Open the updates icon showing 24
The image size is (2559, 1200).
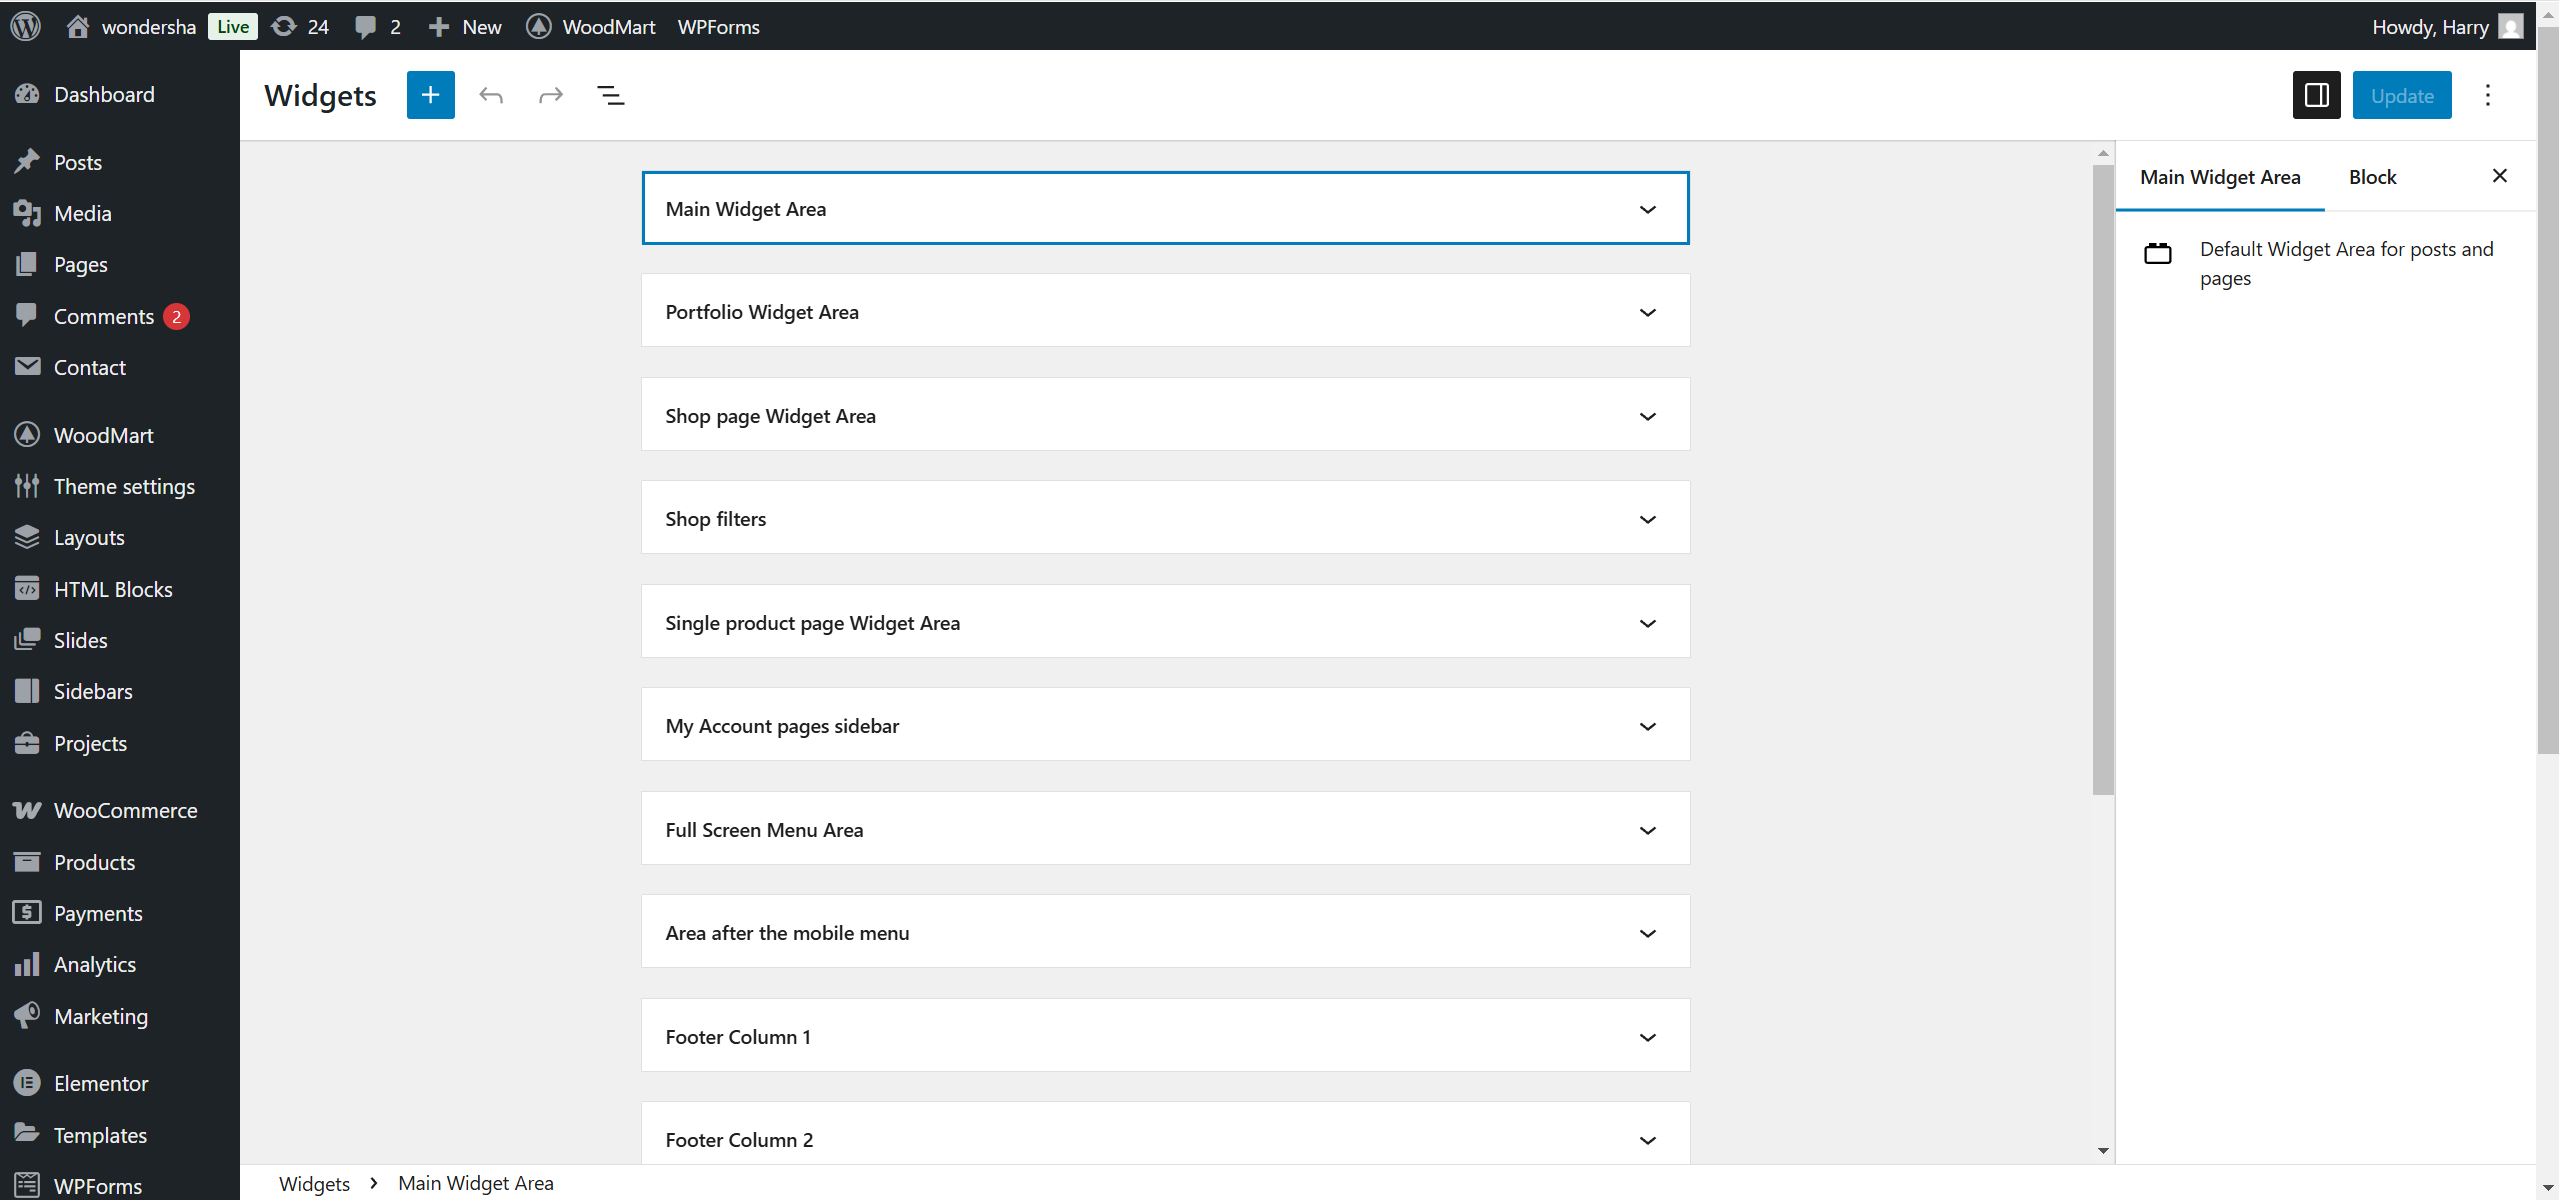point(300,26)
